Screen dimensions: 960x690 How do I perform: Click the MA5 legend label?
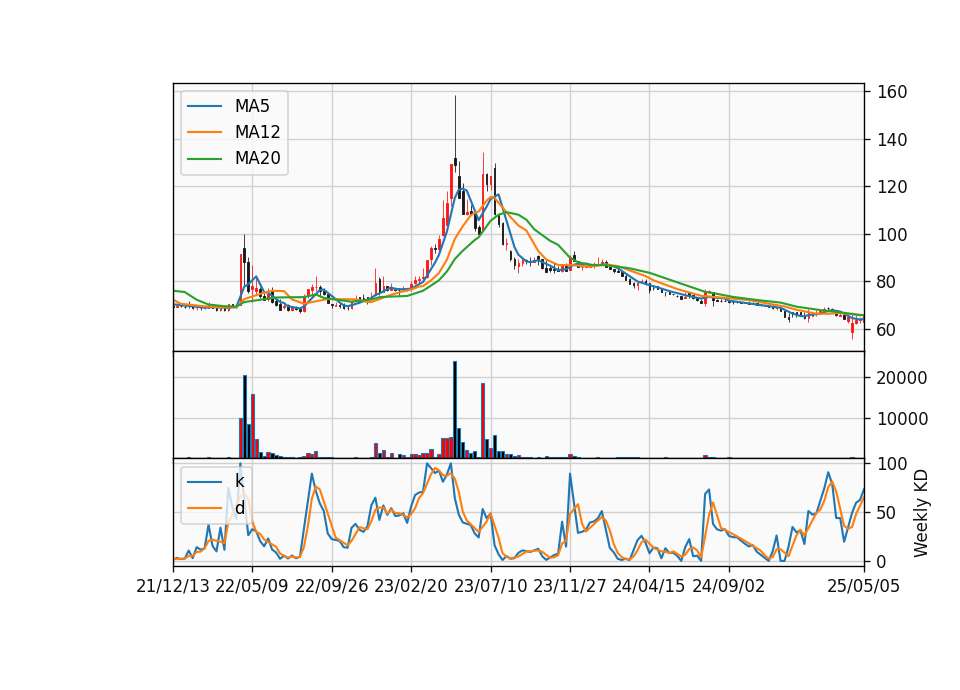(252, 106)
